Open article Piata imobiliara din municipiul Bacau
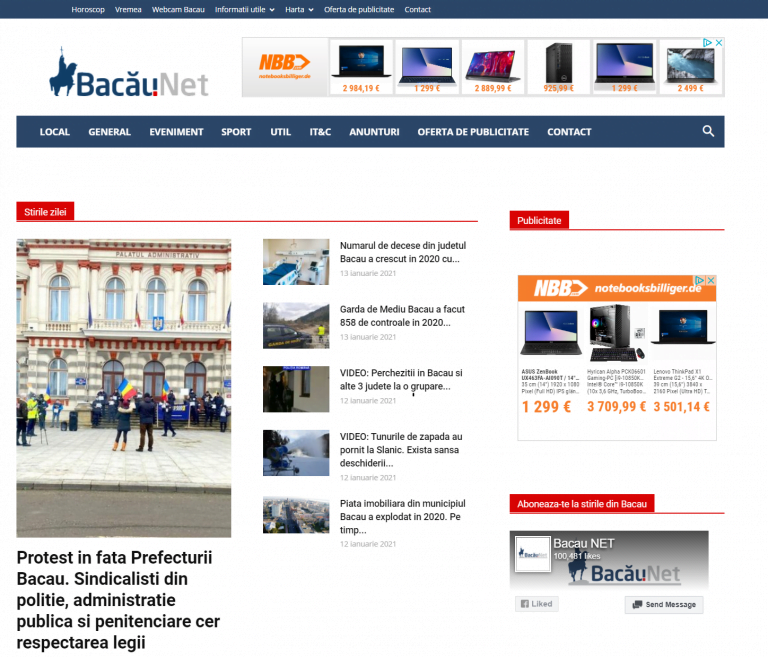Viewport: 768px width, 657px height. [x=403, y=516]
